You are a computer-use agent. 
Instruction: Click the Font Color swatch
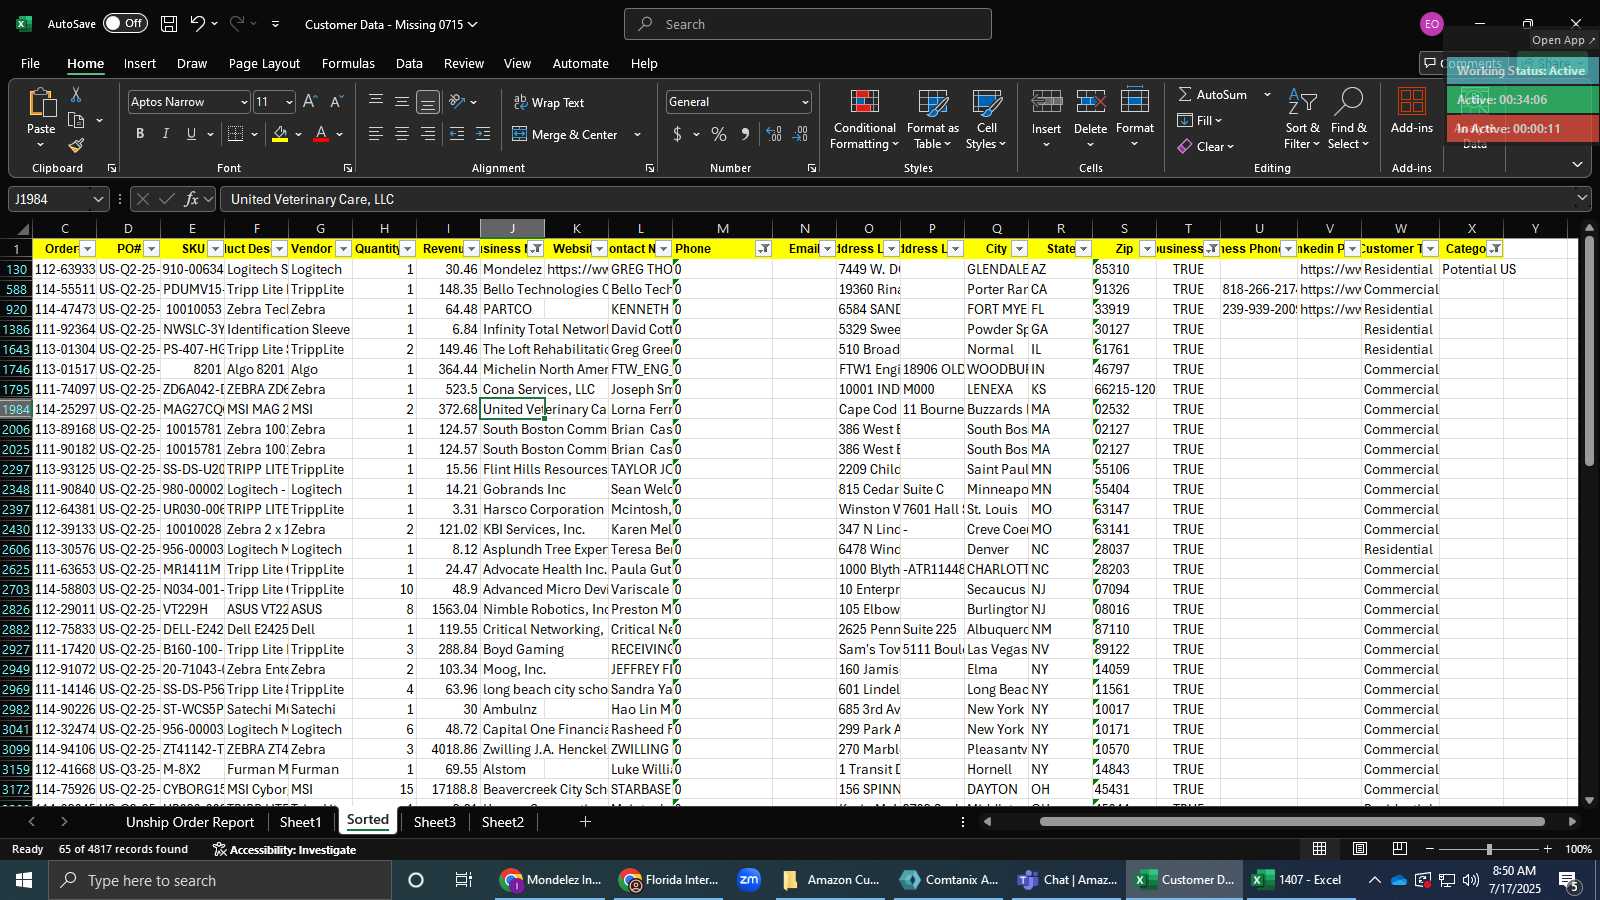[x=321, y=134]
